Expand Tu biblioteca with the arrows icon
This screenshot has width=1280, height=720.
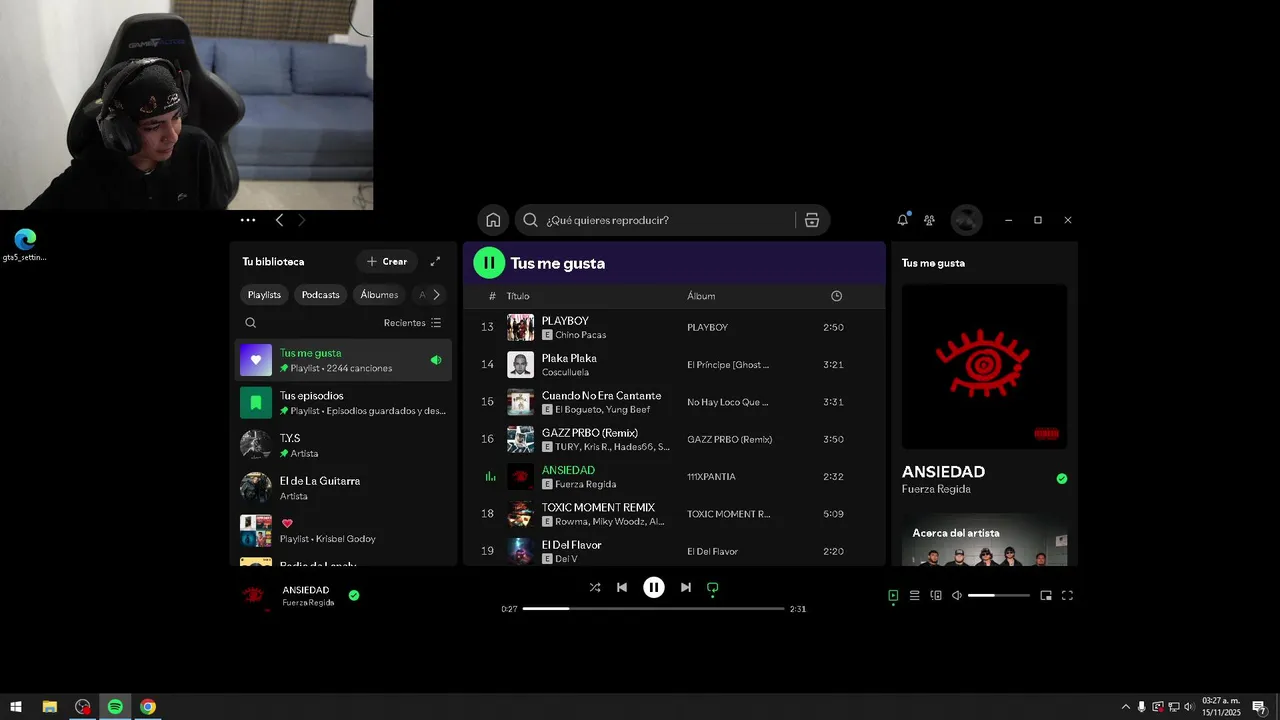coord(435,261)
